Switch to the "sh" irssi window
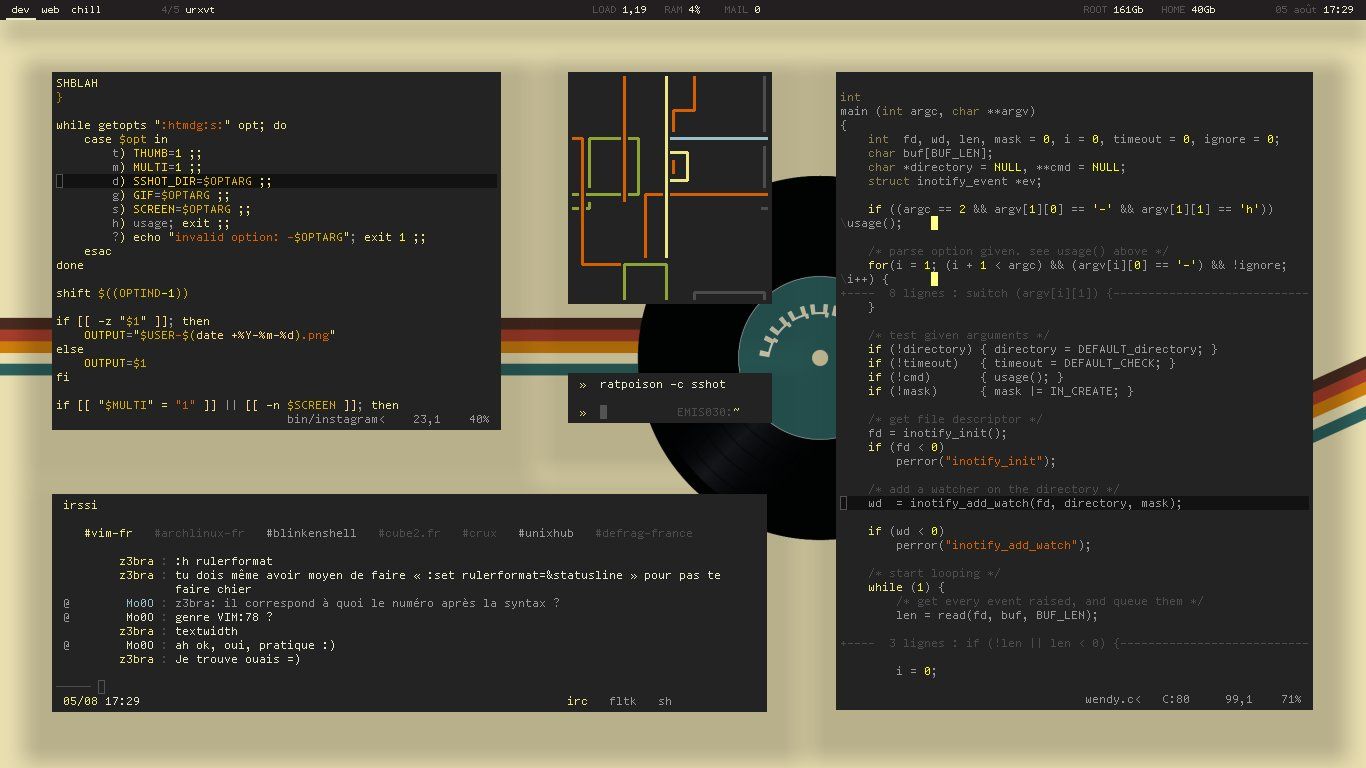 pyautogui.click(x=665, y=701)
